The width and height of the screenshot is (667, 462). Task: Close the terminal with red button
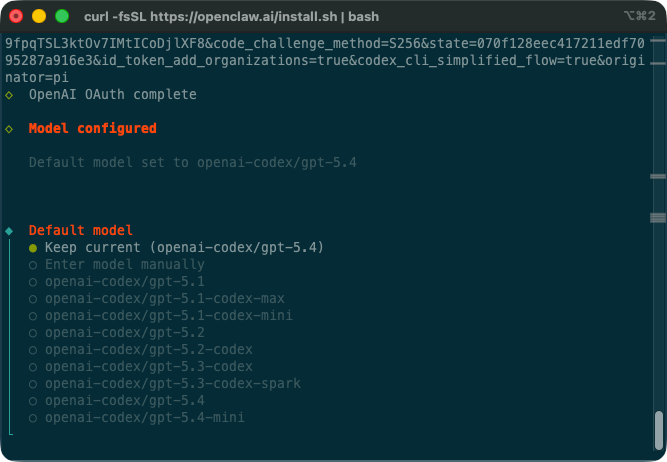click(18, 17)
